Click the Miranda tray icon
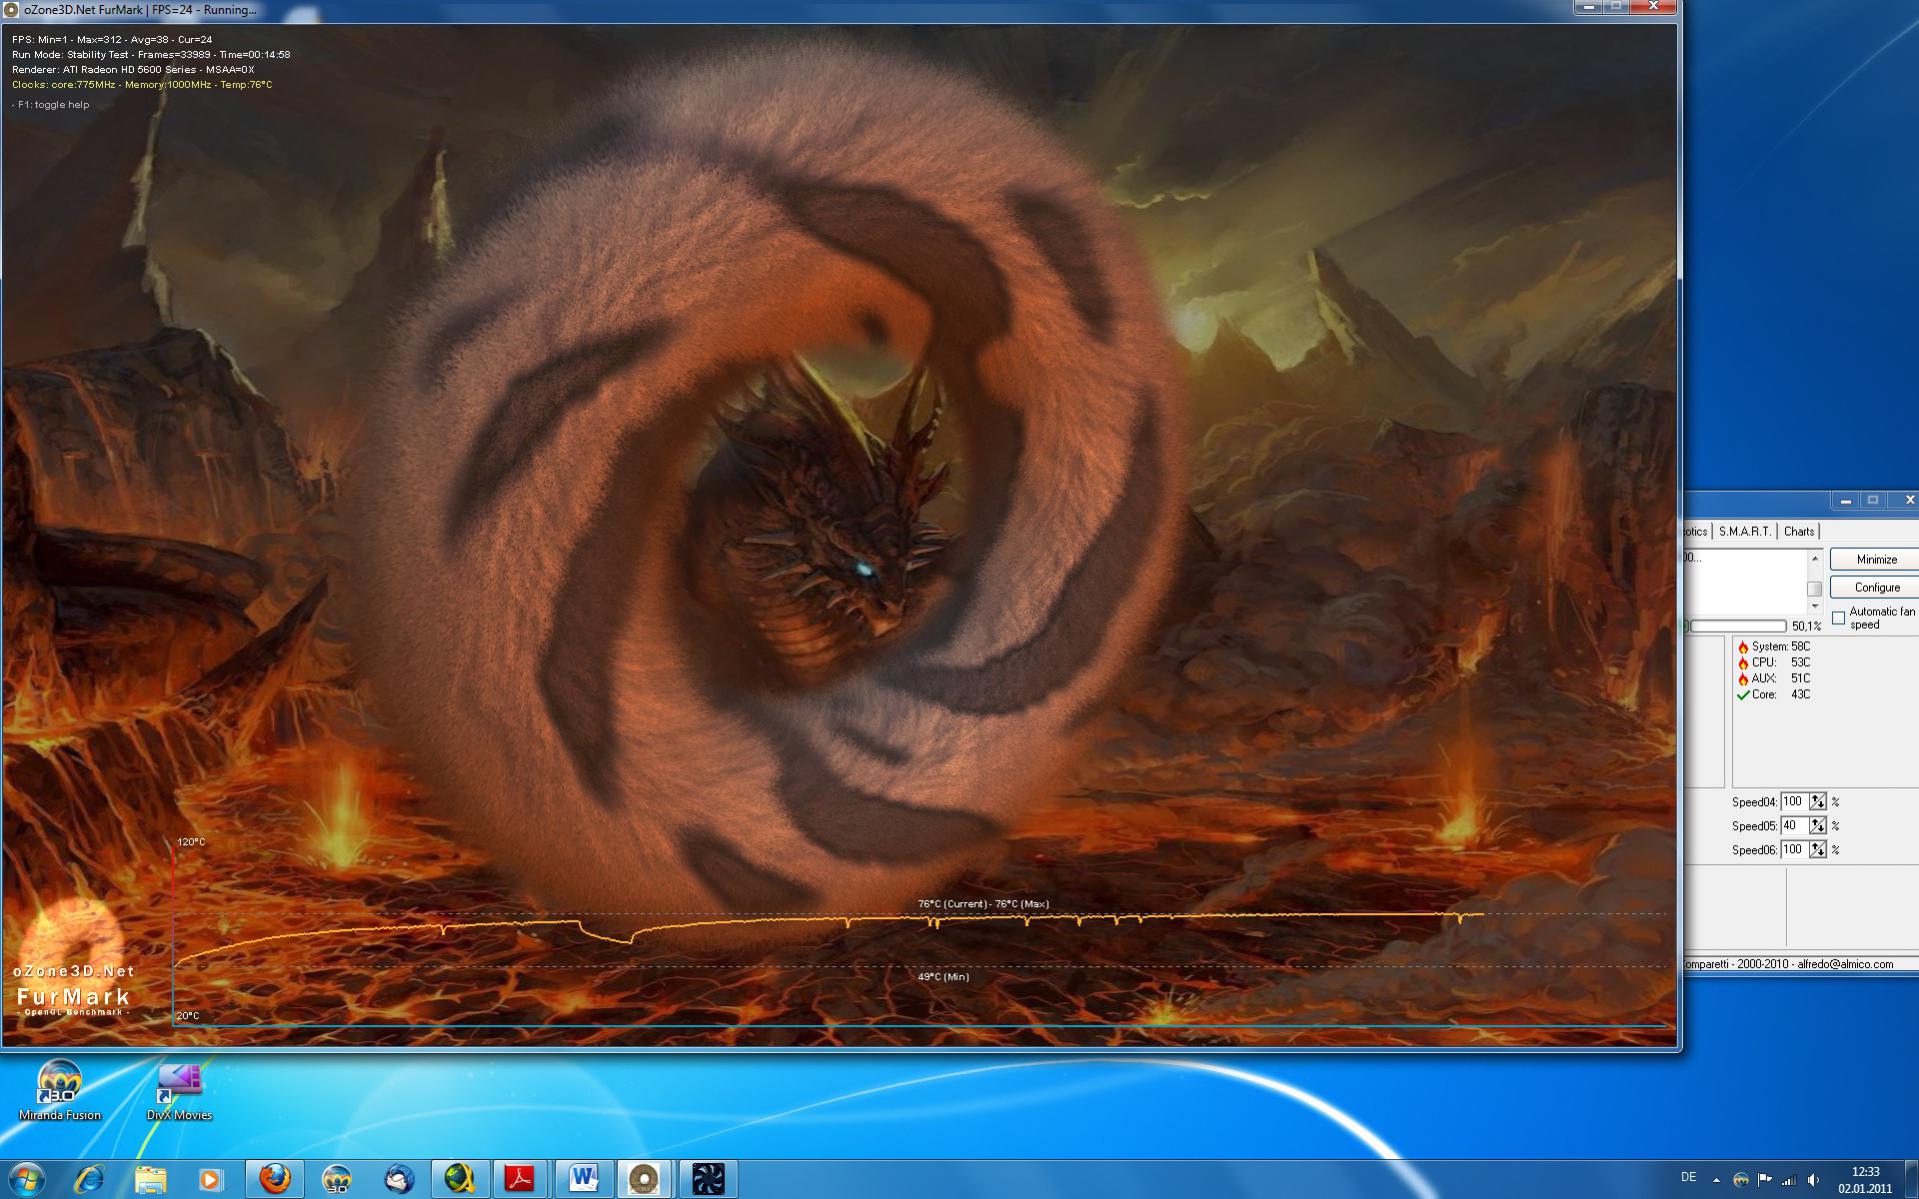1919x1199 pixels. pyautogui.click(x=1741, y=1180)
